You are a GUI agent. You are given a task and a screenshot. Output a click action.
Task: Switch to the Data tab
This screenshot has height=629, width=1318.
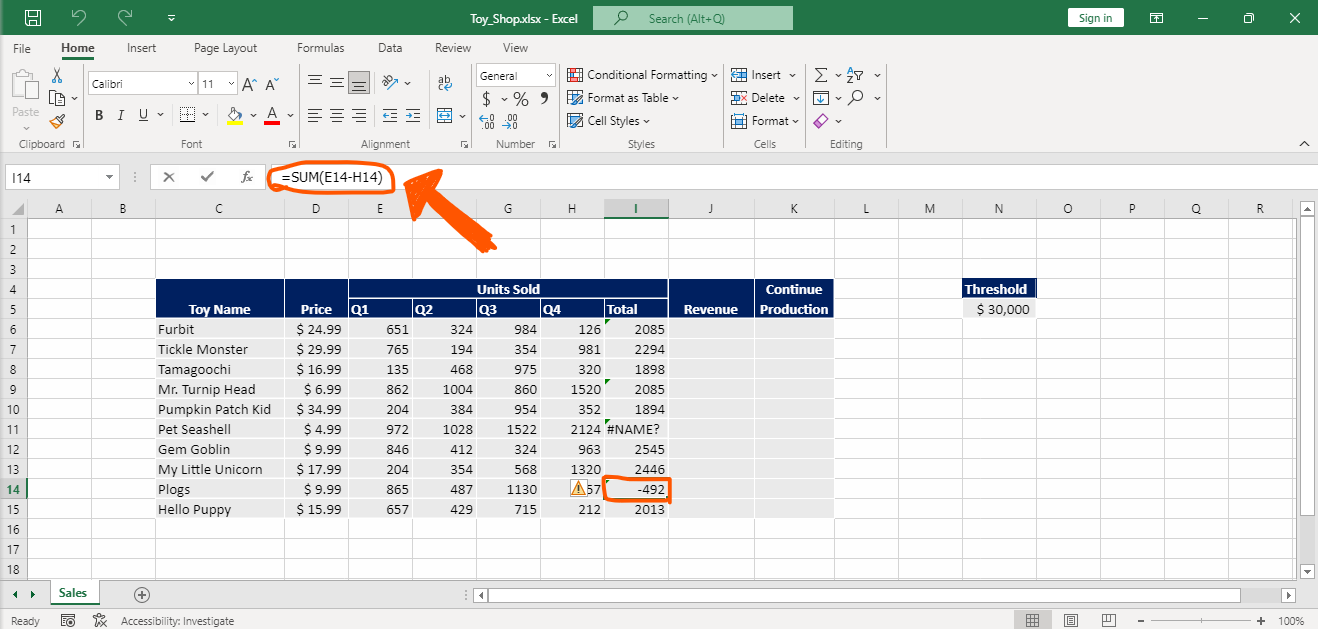390,48
